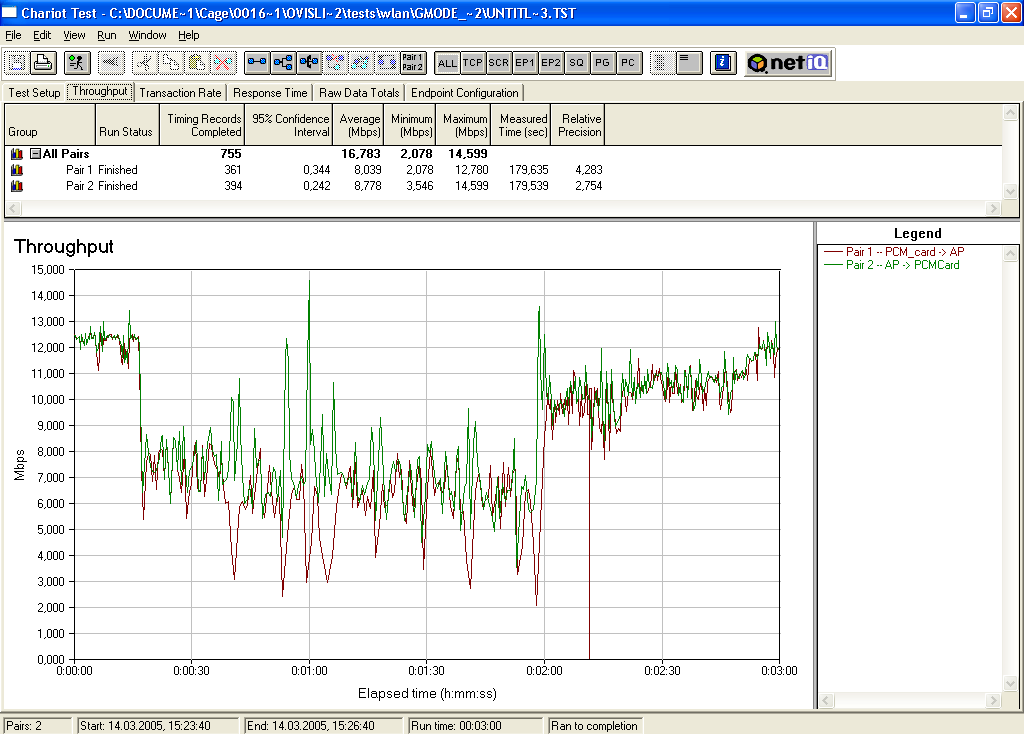The height and width of the screenshot is (734, 1024).
Task: Open the Endpoint Configuration tab
Action: pos(465,93)
